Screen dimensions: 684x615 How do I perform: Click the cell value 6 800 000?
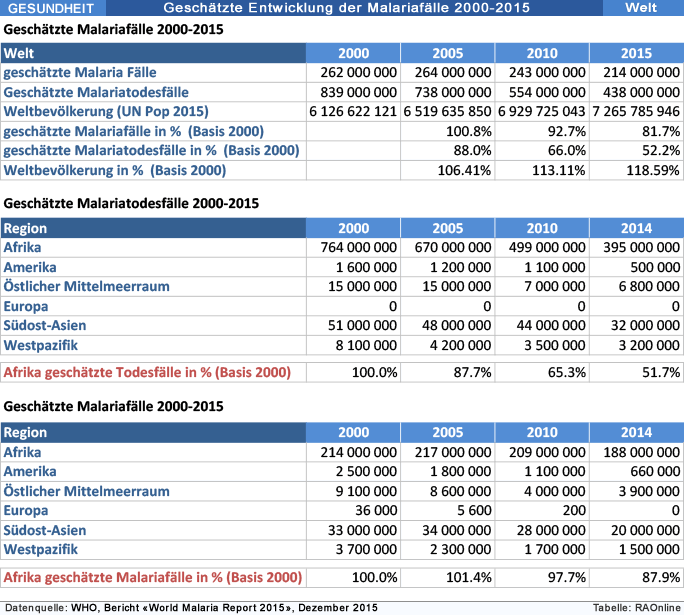[x=649, y=287]
